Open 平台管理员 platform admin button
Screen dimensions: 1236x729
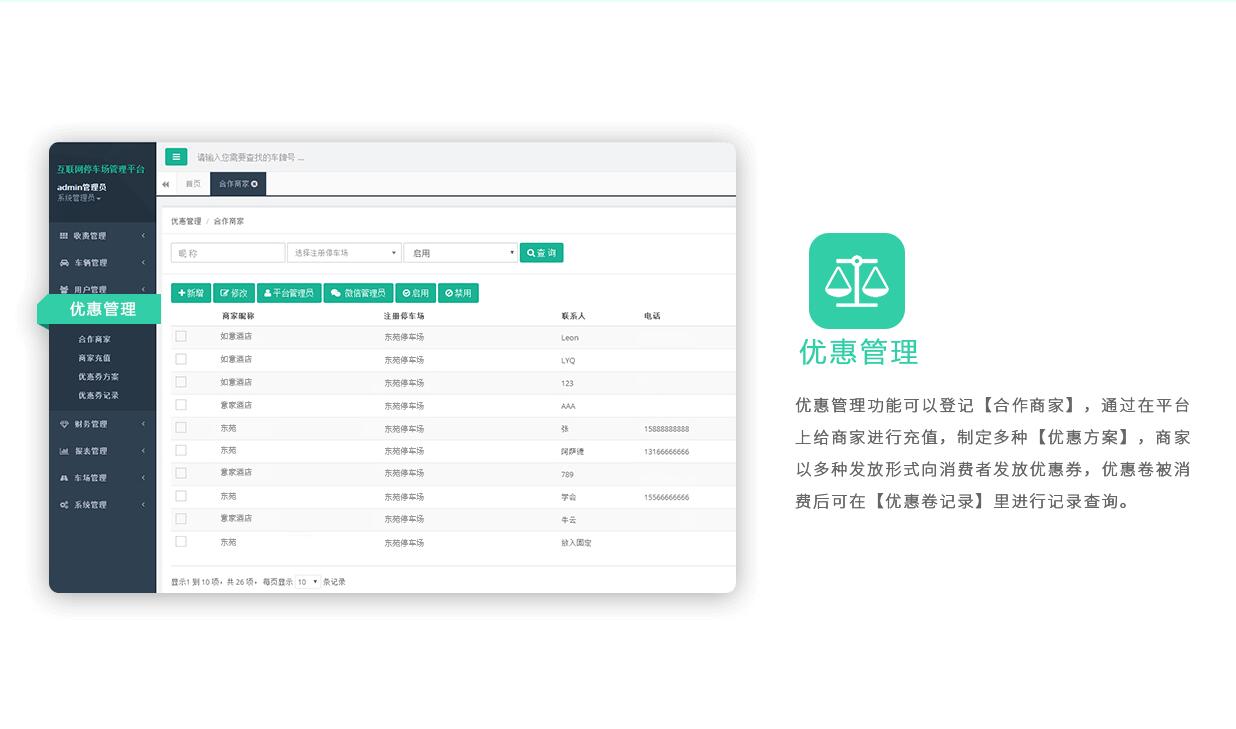[x=289, y=293]
